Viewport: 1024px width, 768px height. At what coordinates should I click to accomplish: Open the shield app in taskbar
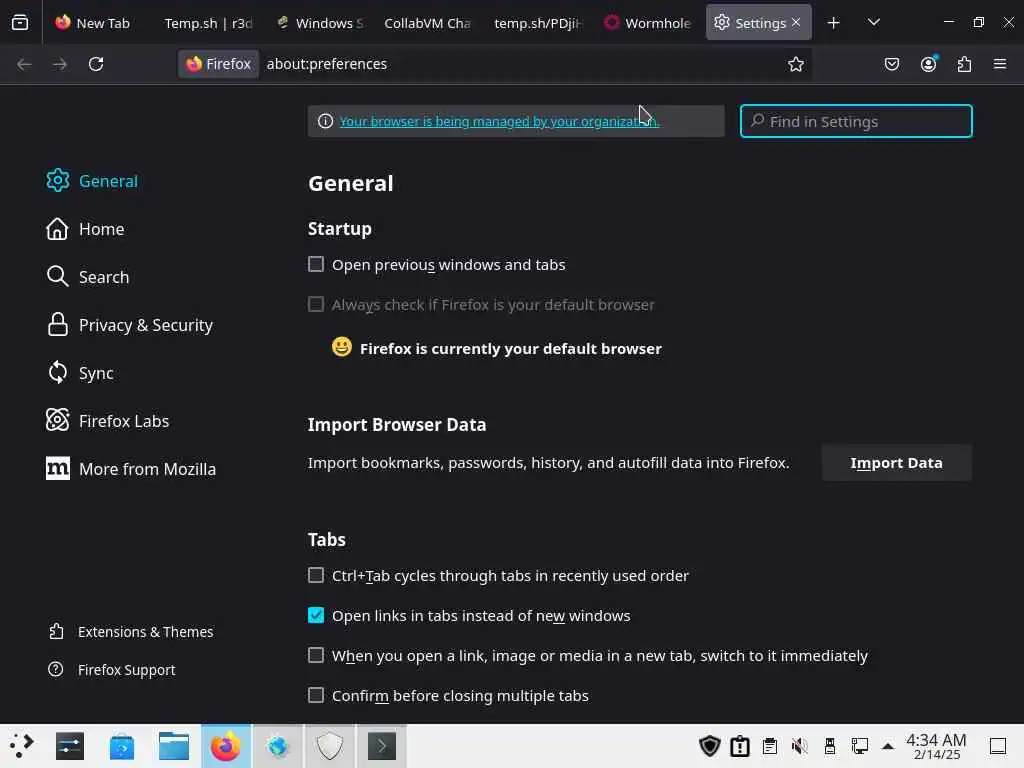click(x=330, y=746)
